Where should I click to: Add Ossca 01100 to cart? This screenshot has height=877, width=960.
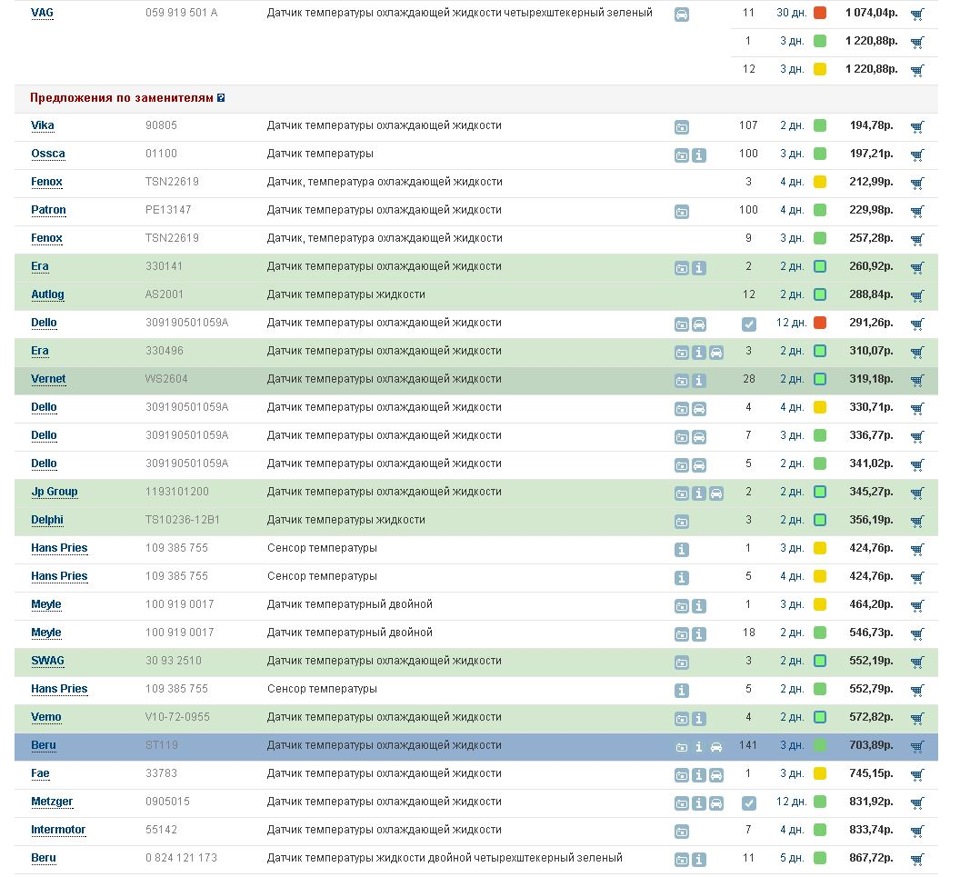coord(917,155)
